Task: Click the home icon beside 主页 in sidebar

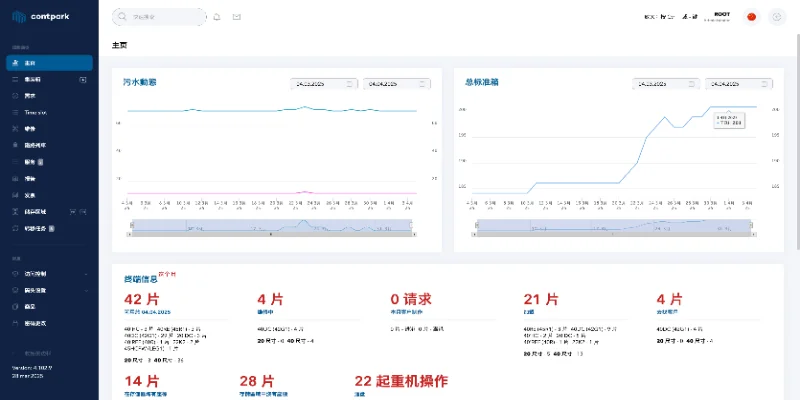Action: click(14, 63)
